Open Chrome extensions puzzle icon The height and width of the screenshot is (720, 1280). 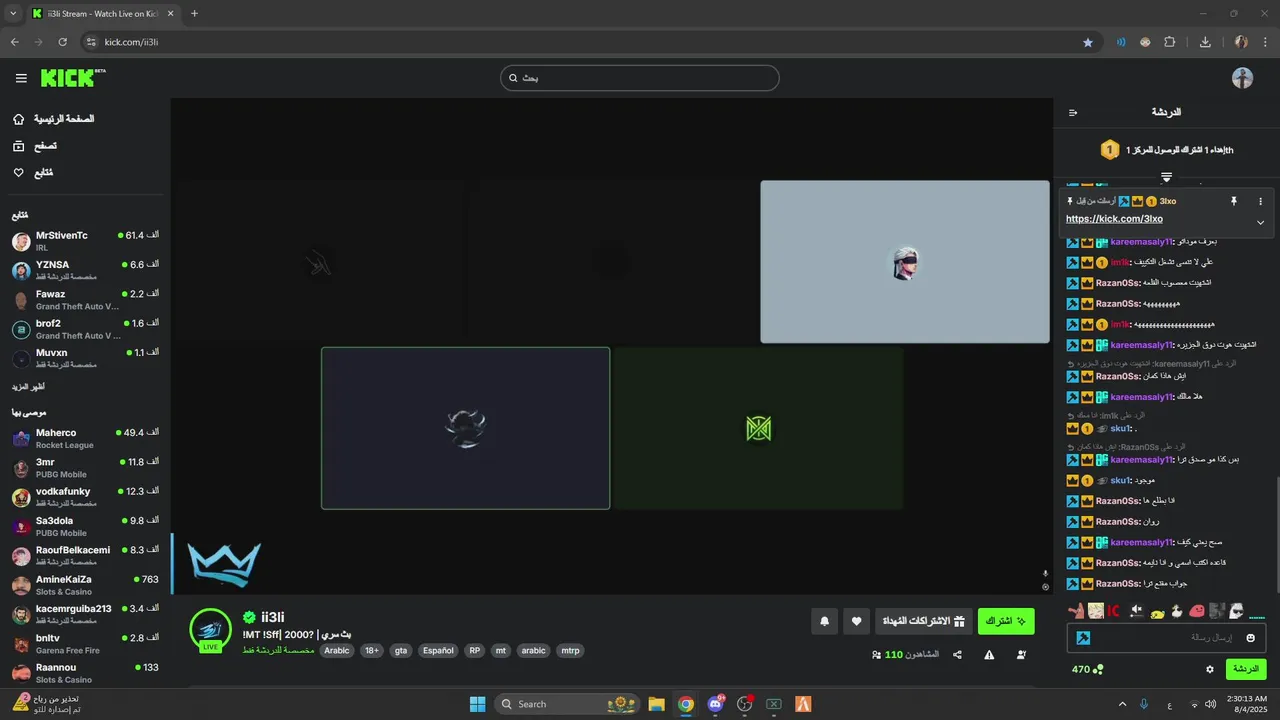pyautogui.click(x=1170, y=42)
